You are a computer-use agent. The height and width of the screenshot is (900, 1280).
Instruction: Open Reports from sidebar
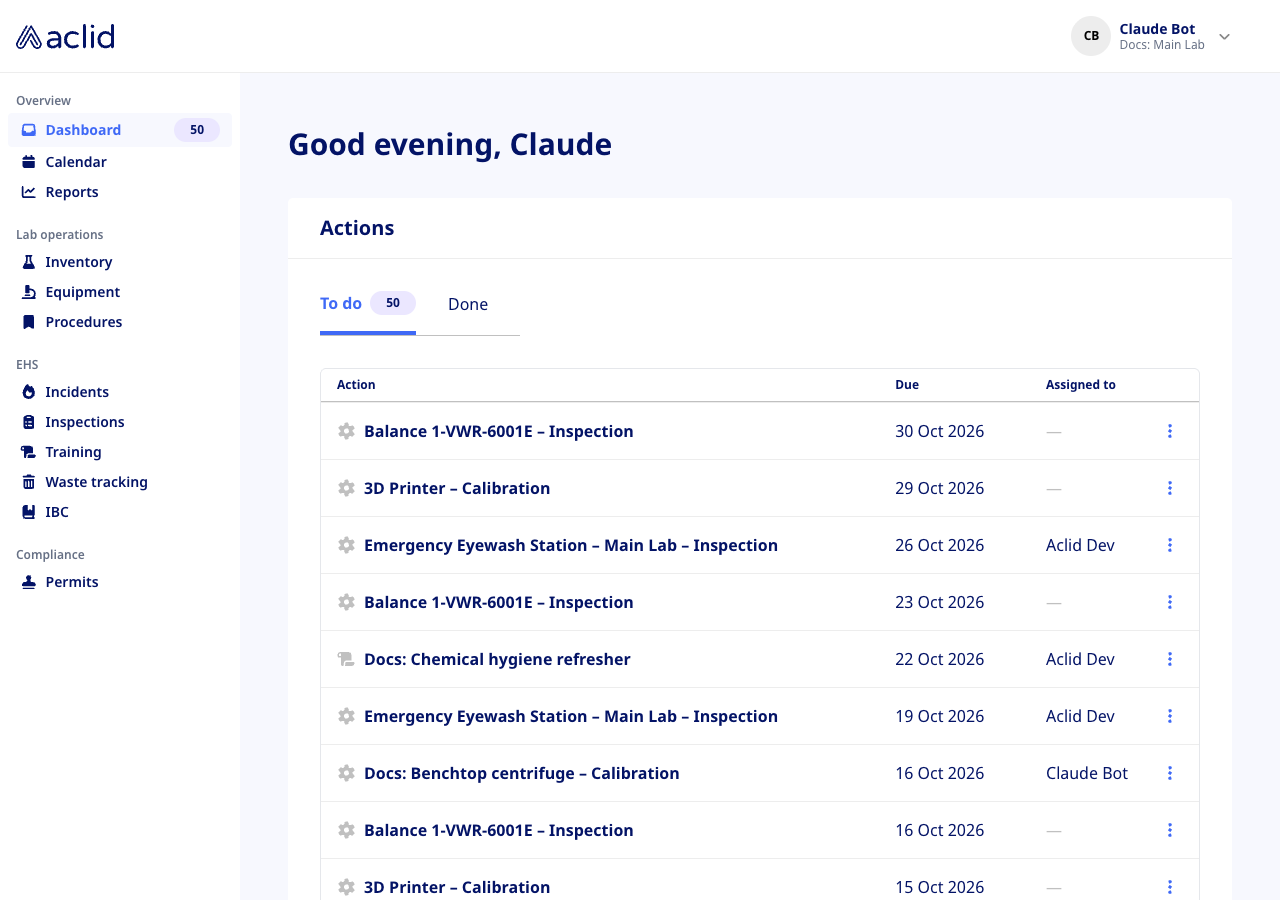pos(72,192)
